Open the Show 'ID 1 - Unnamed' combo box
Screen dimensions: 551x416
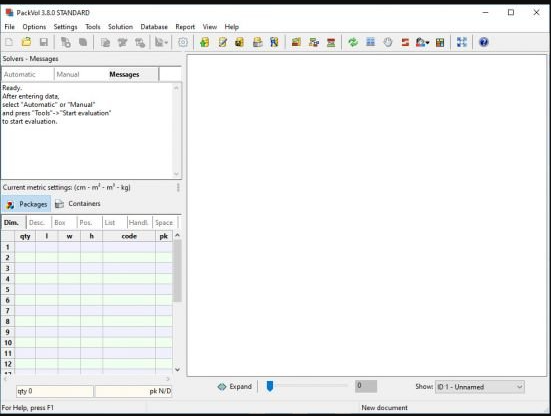(480, 387)
